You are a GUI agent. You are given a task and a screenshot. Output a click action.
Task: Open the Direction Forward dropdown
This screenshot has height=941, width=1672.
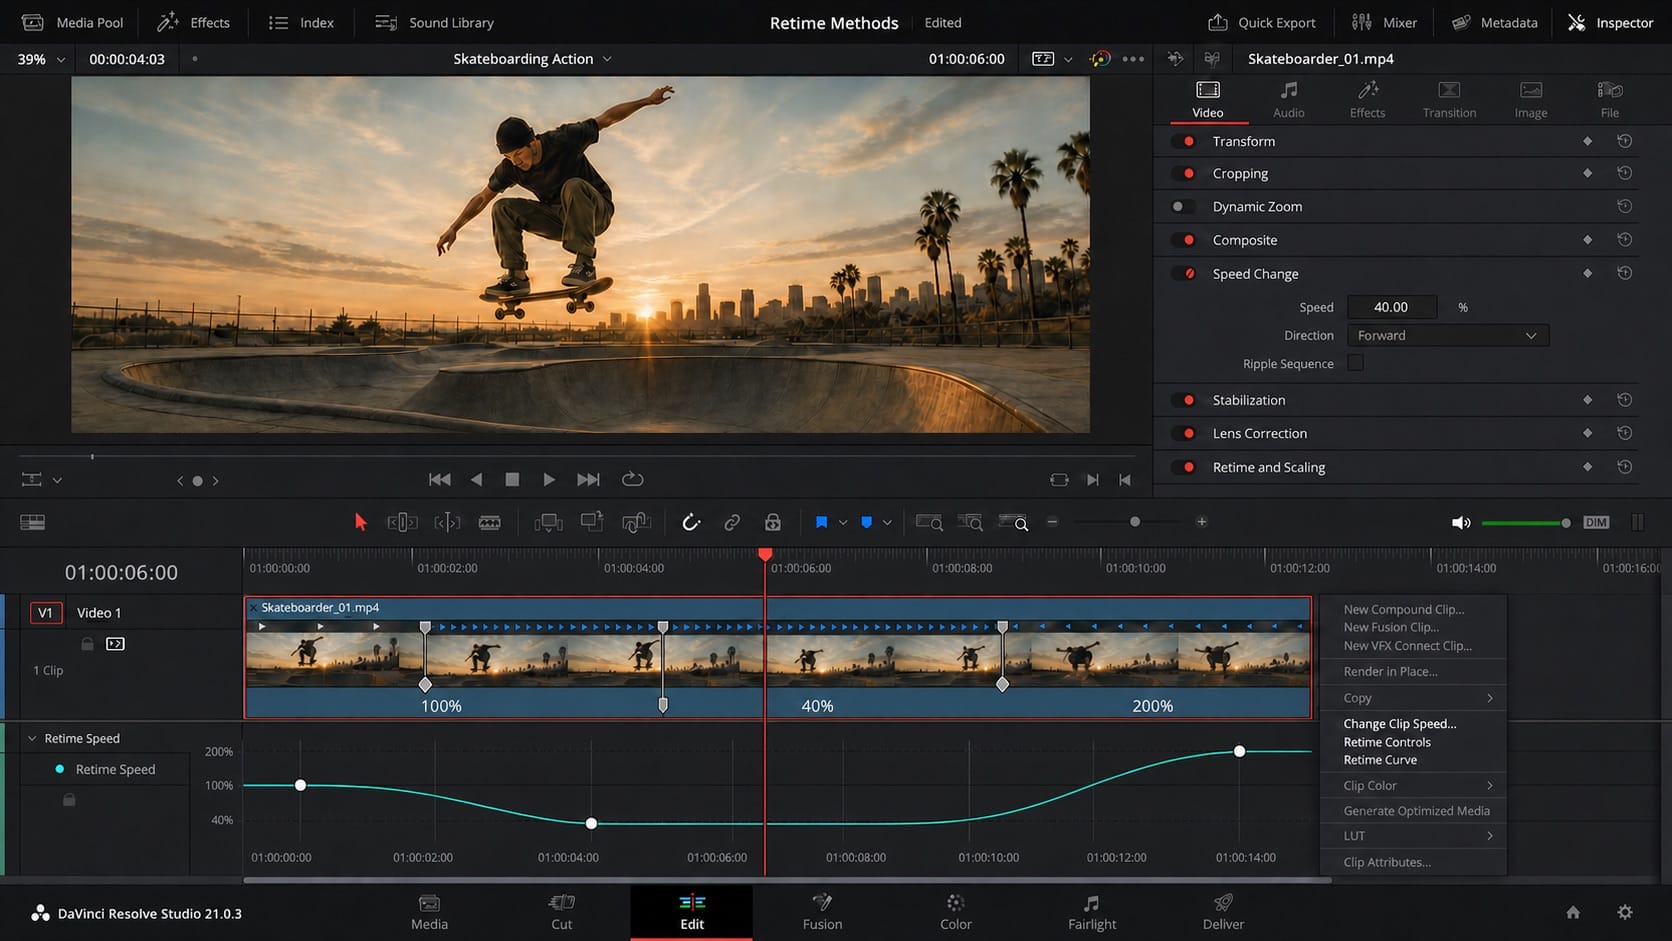coord(1447,336)
